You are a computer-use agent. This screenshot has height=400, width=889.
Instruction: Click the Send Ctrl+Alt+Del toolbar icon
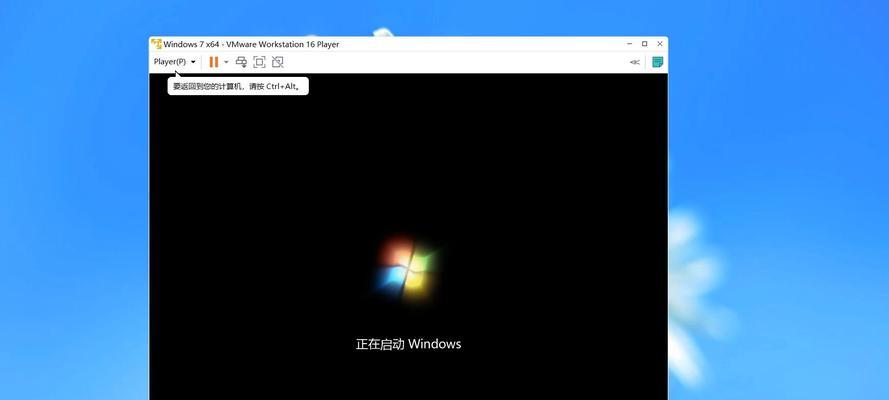click(x=241, y=62)
